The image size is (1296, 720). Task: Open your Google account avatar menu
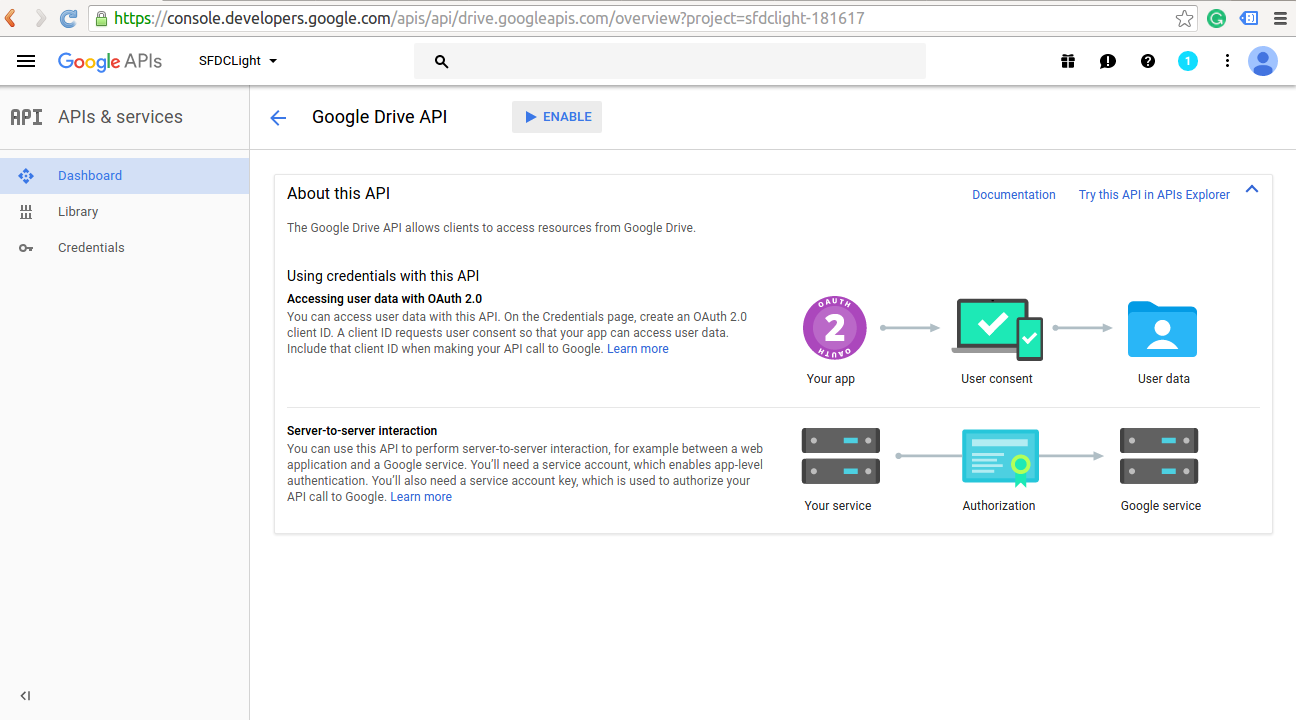(x=1263, y=61)
